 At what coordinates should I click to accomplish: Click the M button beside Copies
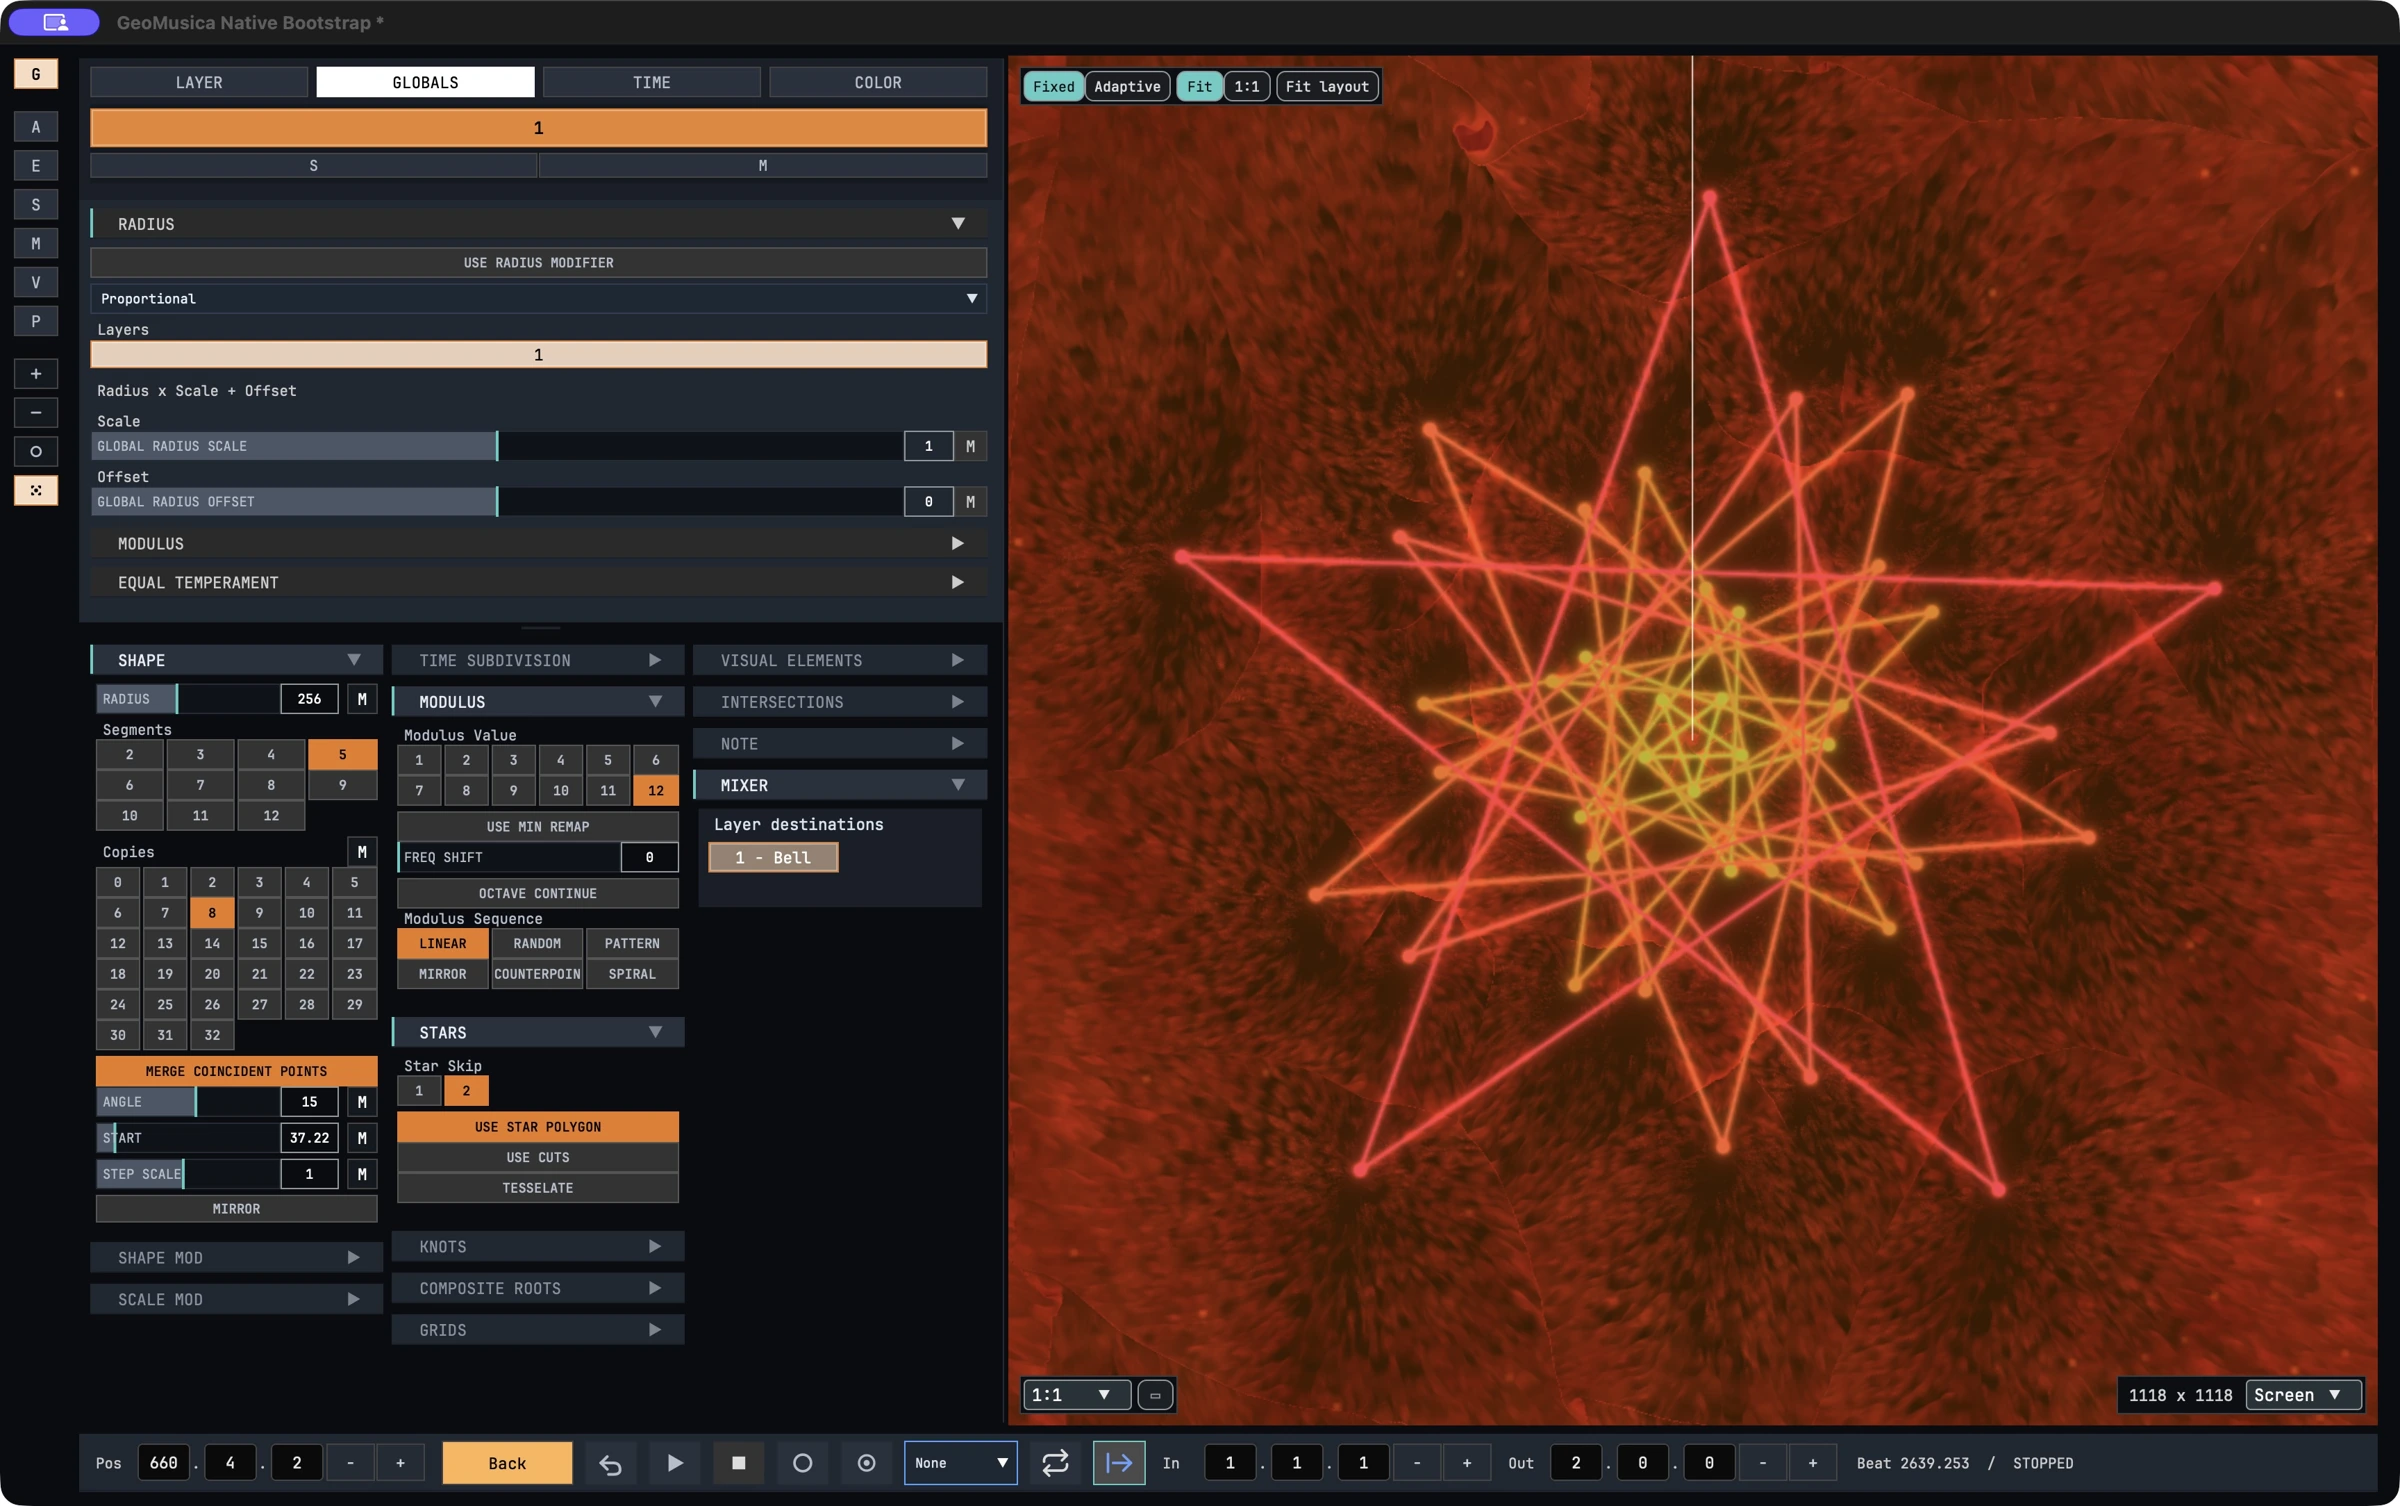click(362, 852)
